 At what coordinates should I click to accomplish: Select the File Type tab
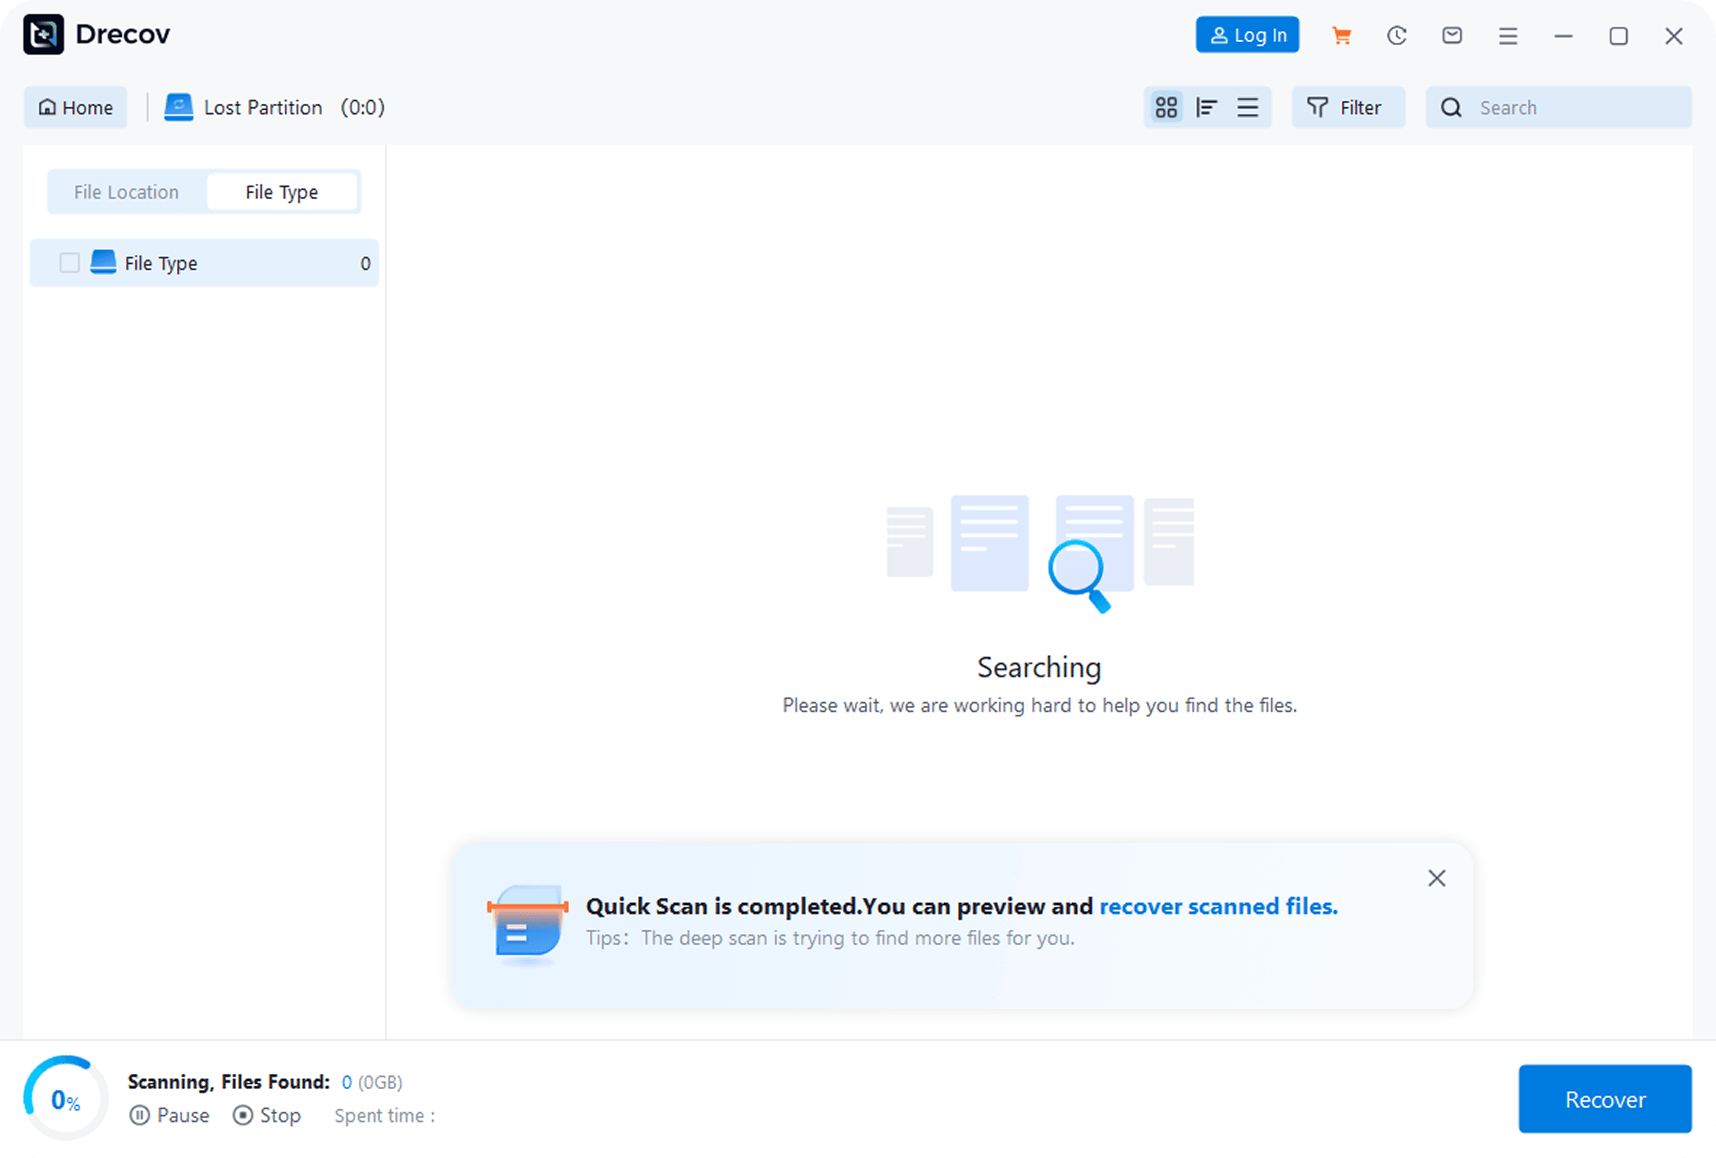pyautogui.click(x=281, y=192)
